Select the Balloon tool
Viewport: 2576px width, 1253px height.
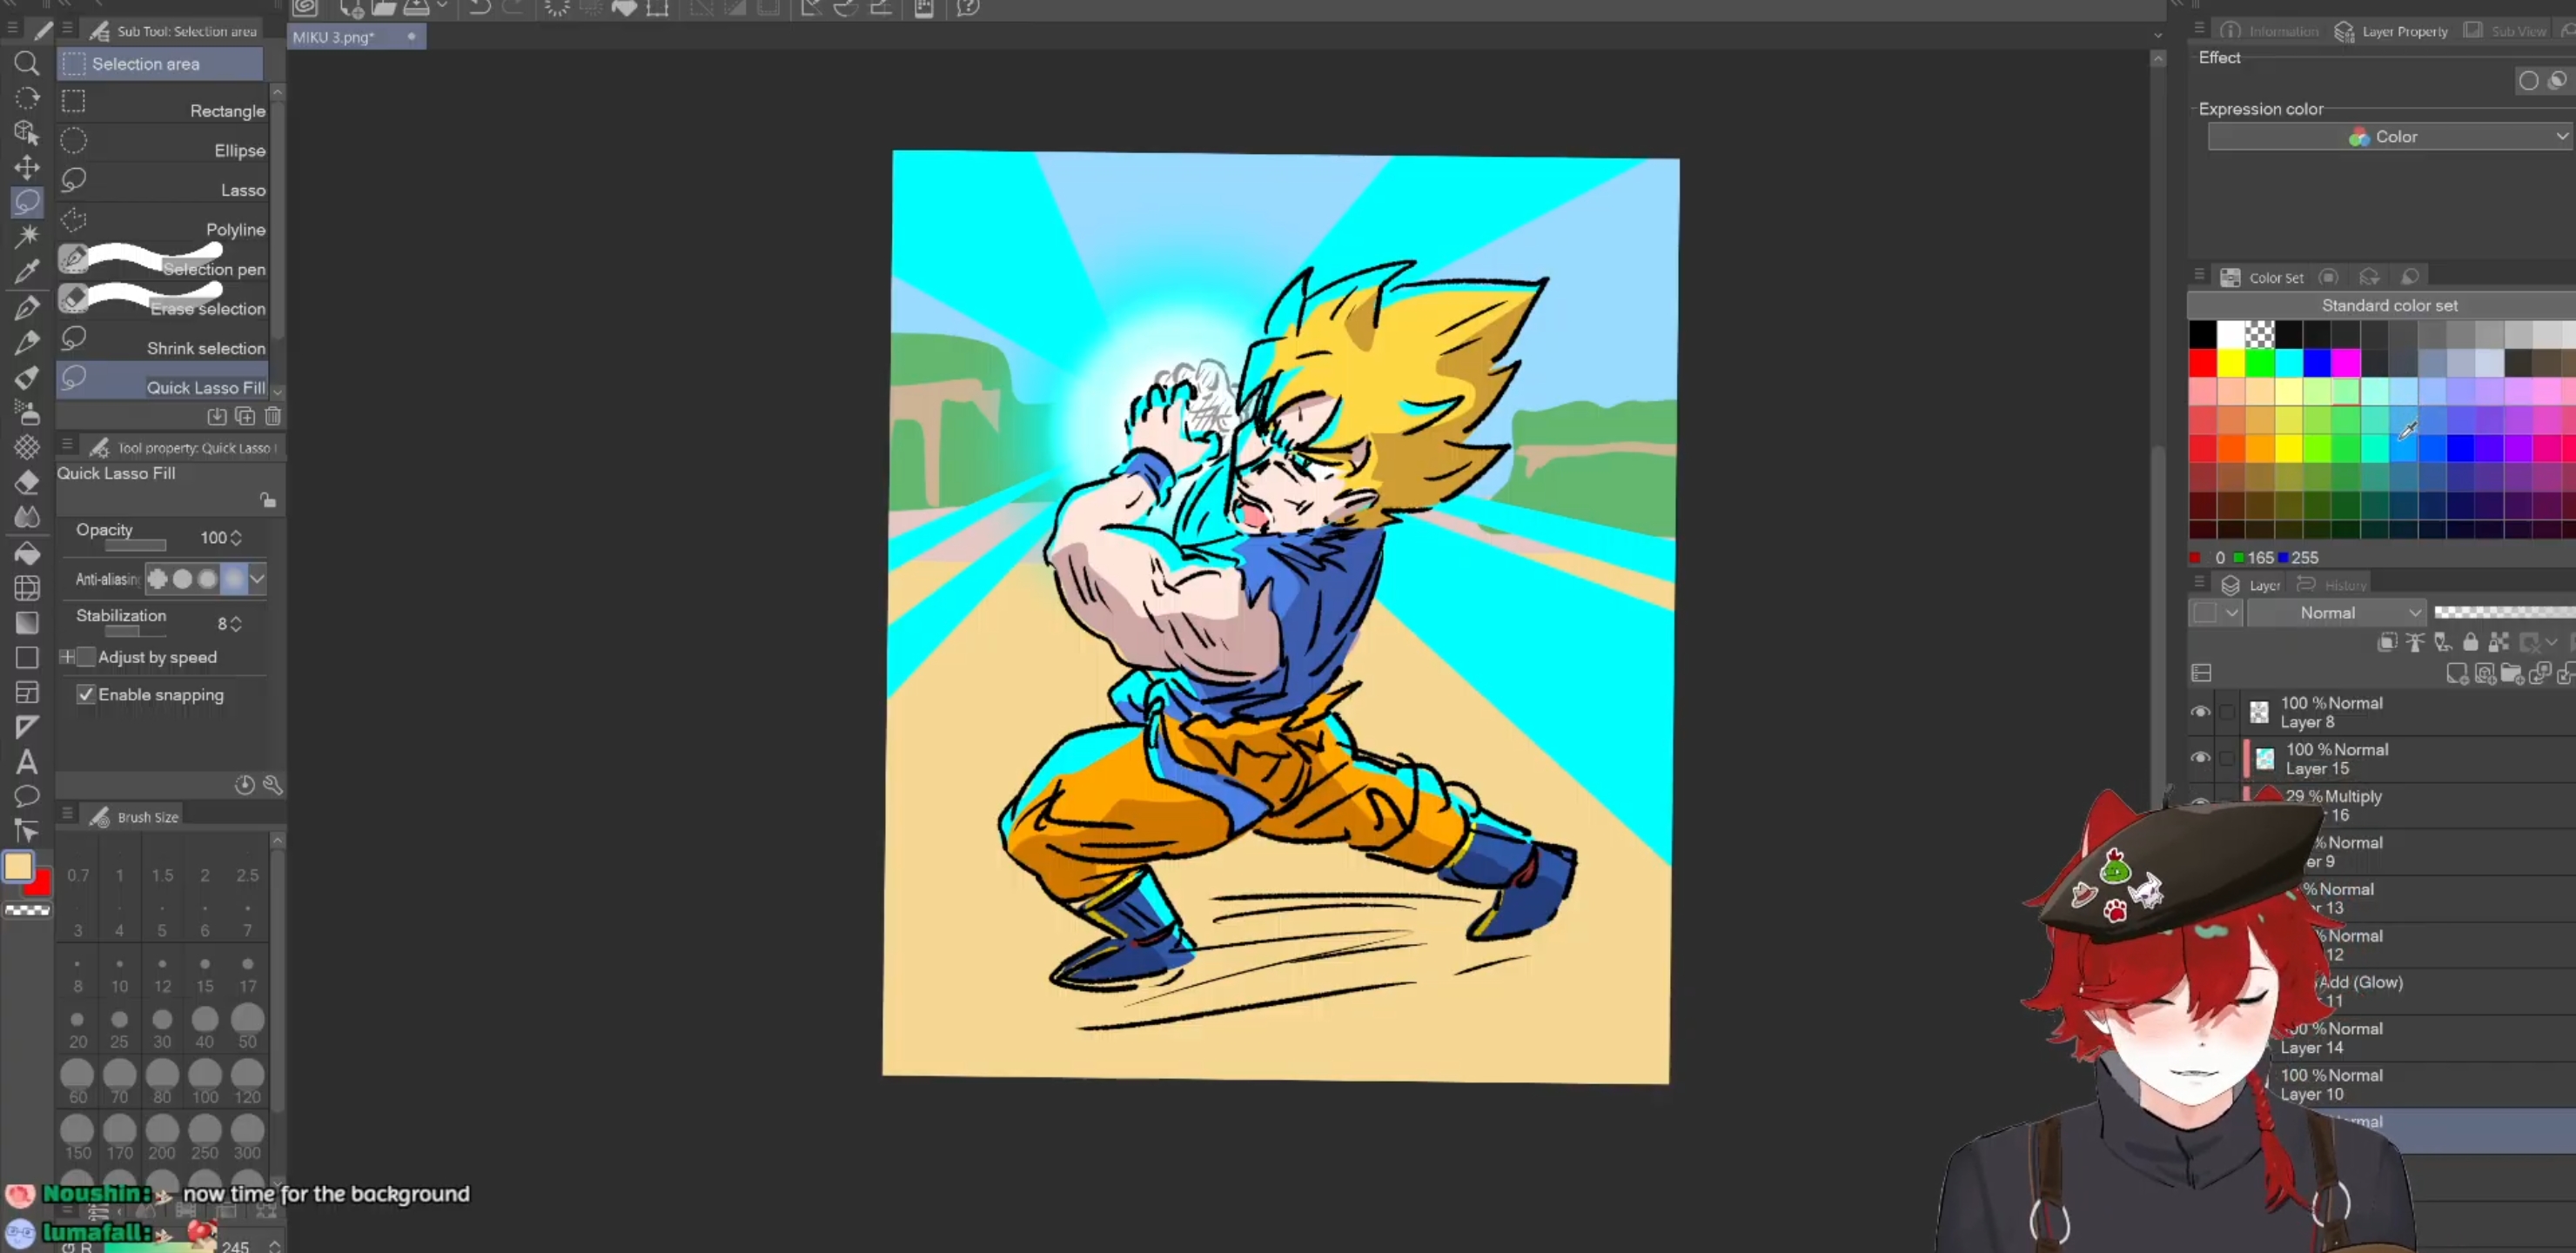pos(27,797)
